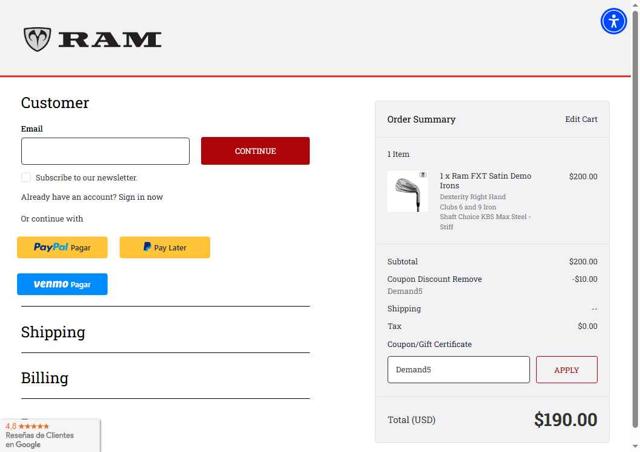Viewport: 640px width, 452px height.
Task: Click the Billing section heading
Action: pos(44,378)
